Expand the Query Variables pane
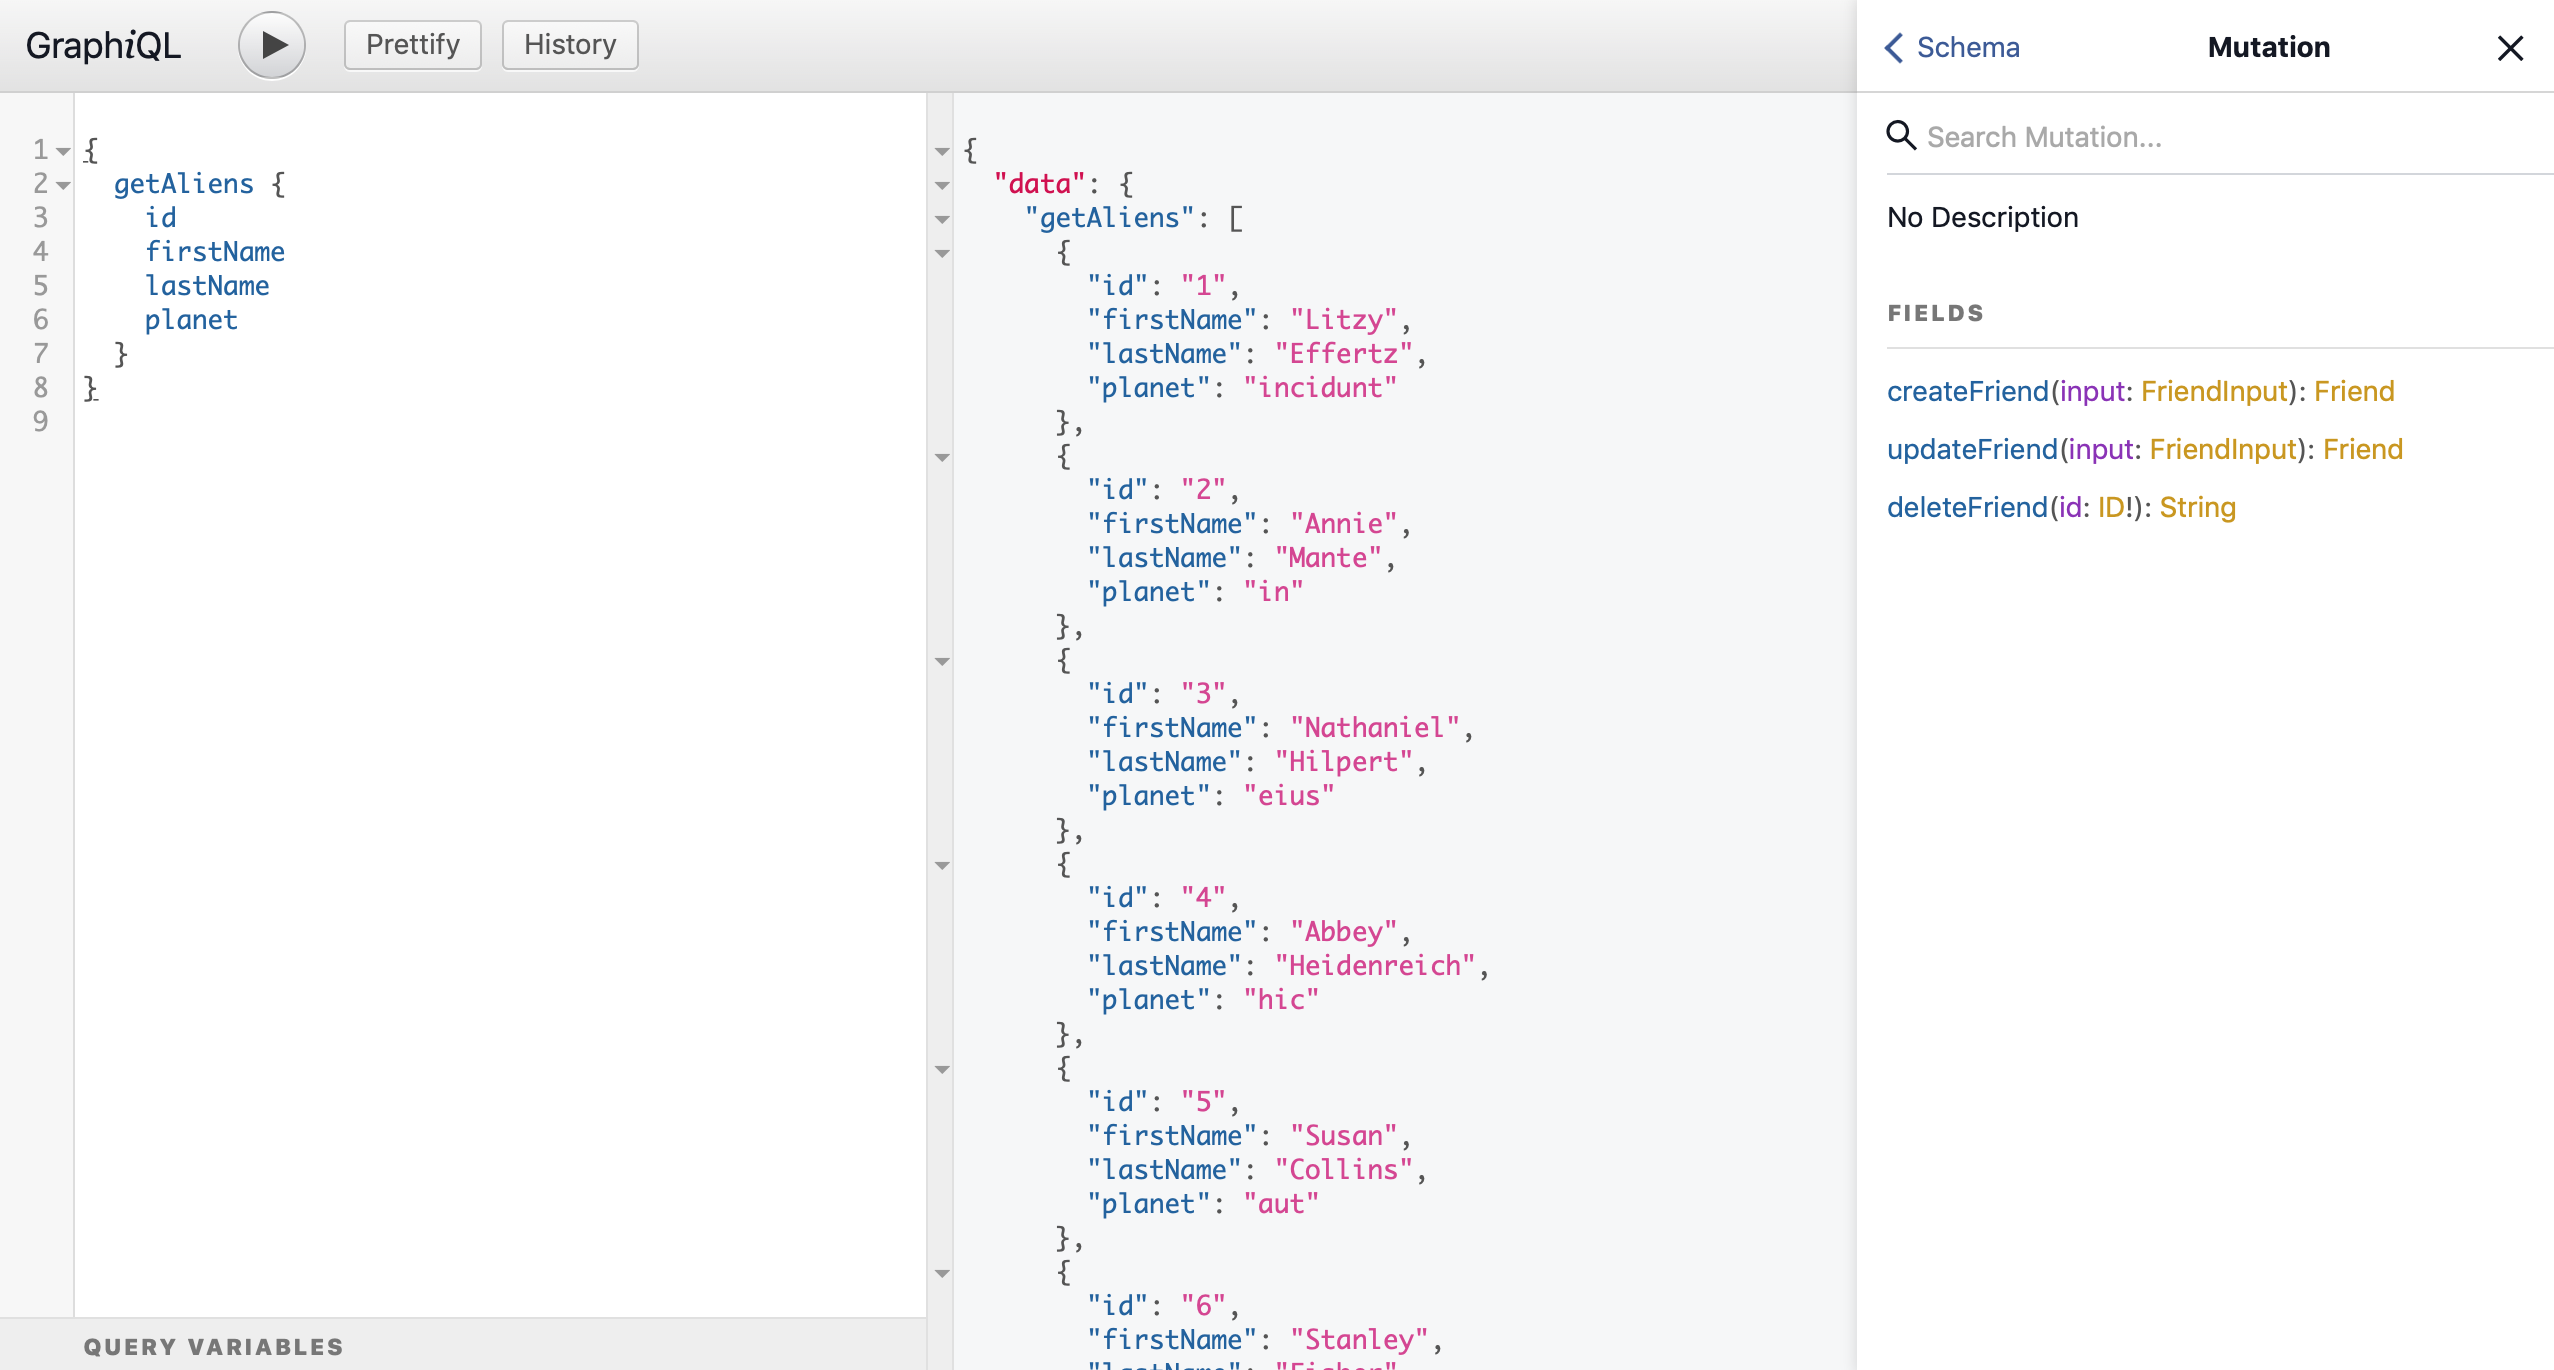The image size is (2554, 1370). (213, 1346)
